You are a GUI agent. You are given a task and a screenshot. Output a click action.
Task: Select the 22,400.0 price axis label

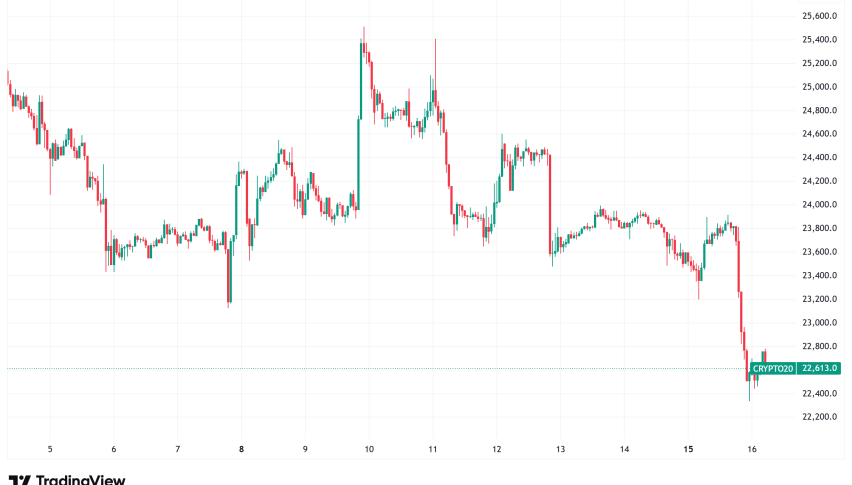point(818,393)
